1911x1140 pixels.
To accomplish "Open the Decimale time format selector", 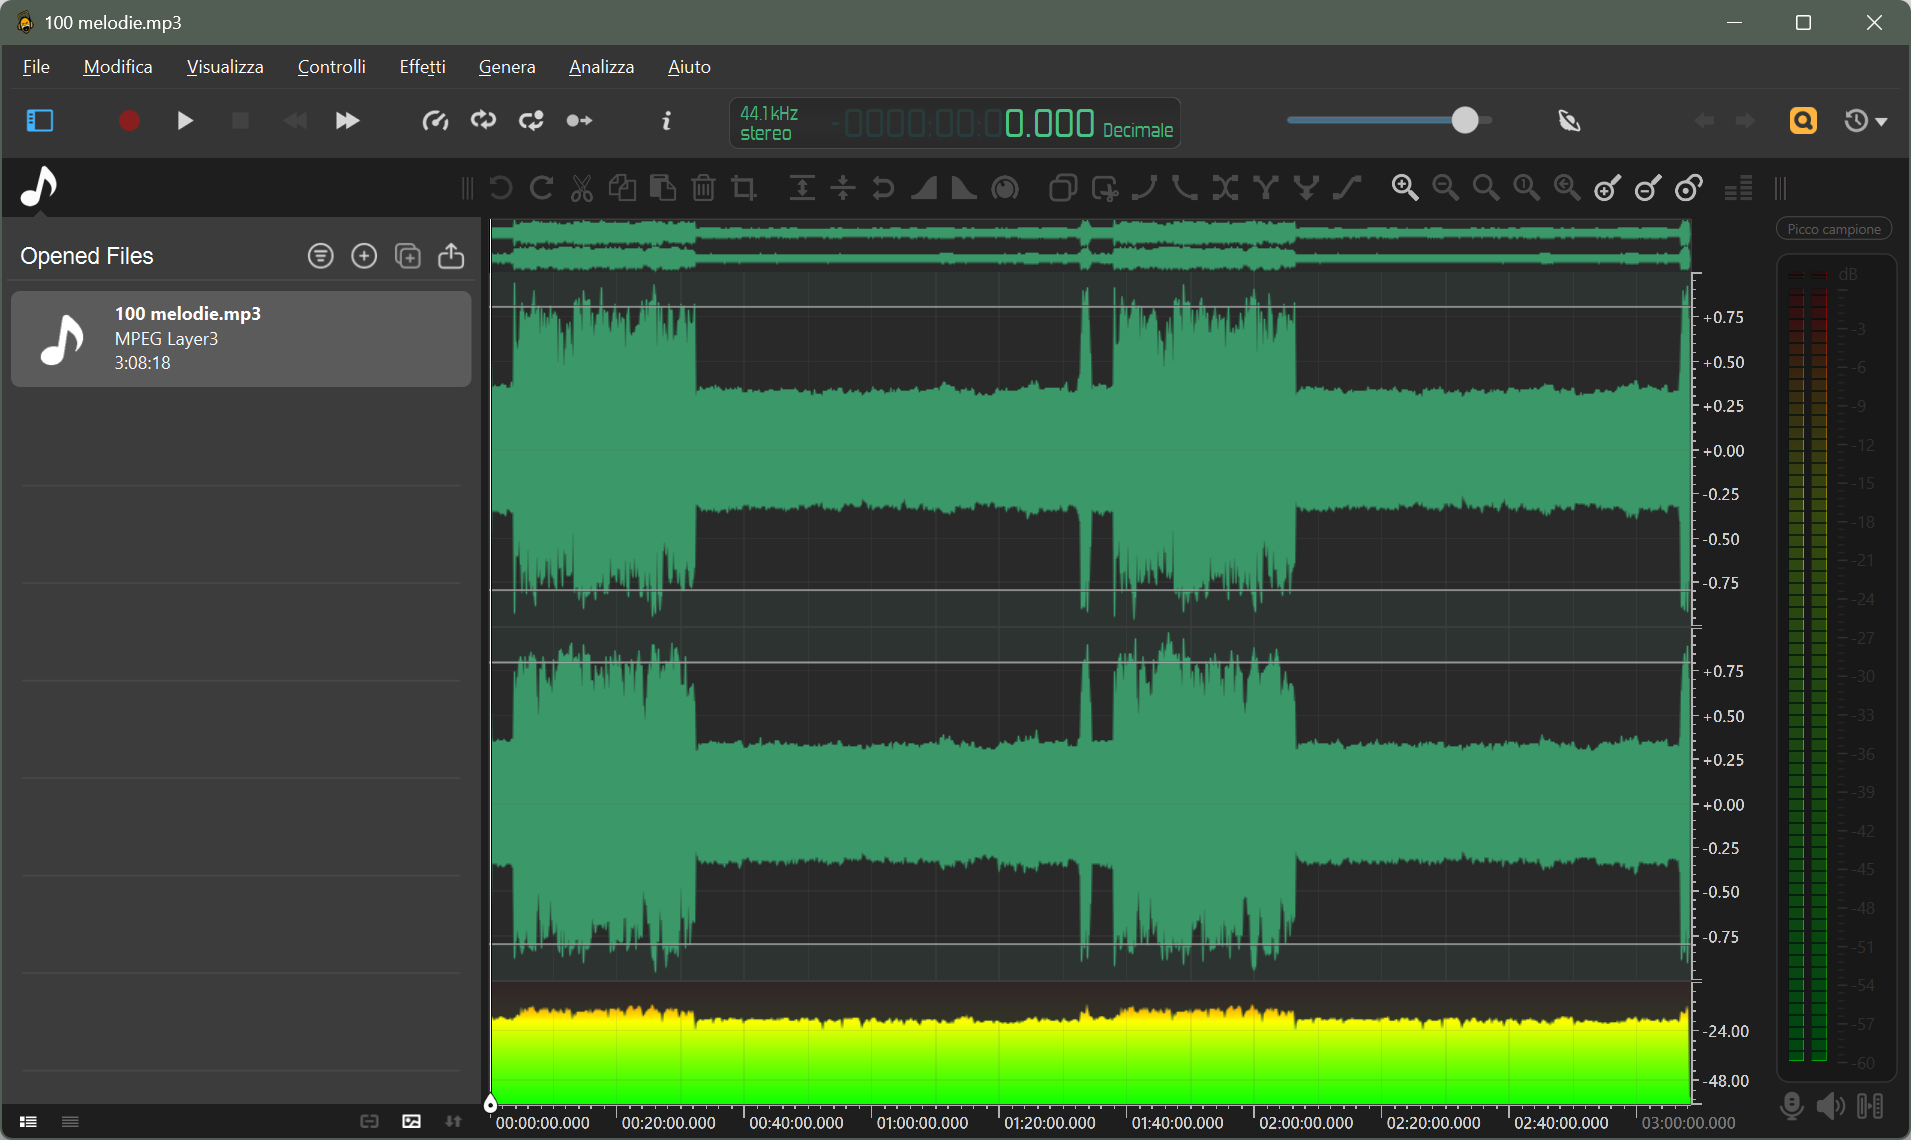I will [x=1138, y=130].
